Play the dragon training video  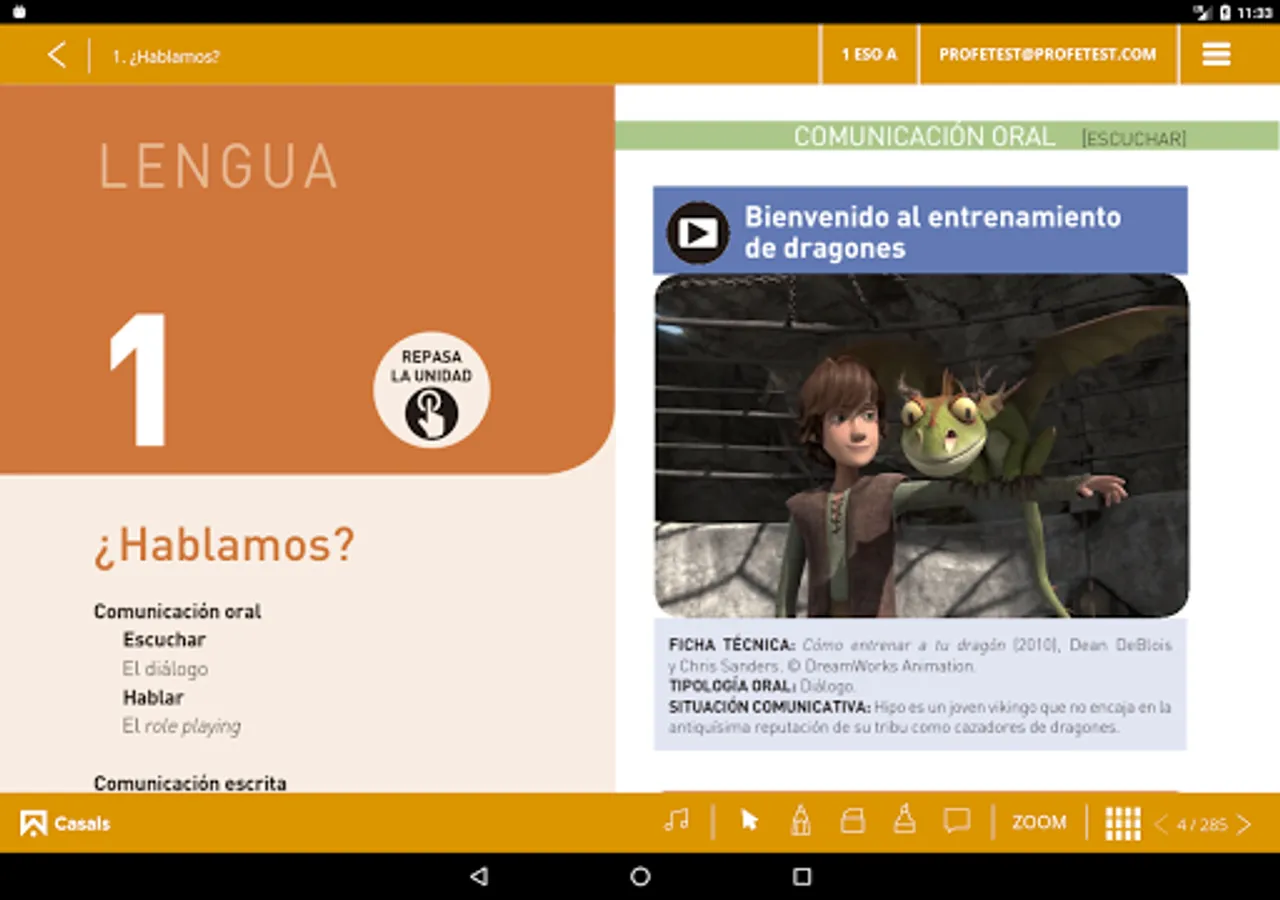[x=698, y=233]
